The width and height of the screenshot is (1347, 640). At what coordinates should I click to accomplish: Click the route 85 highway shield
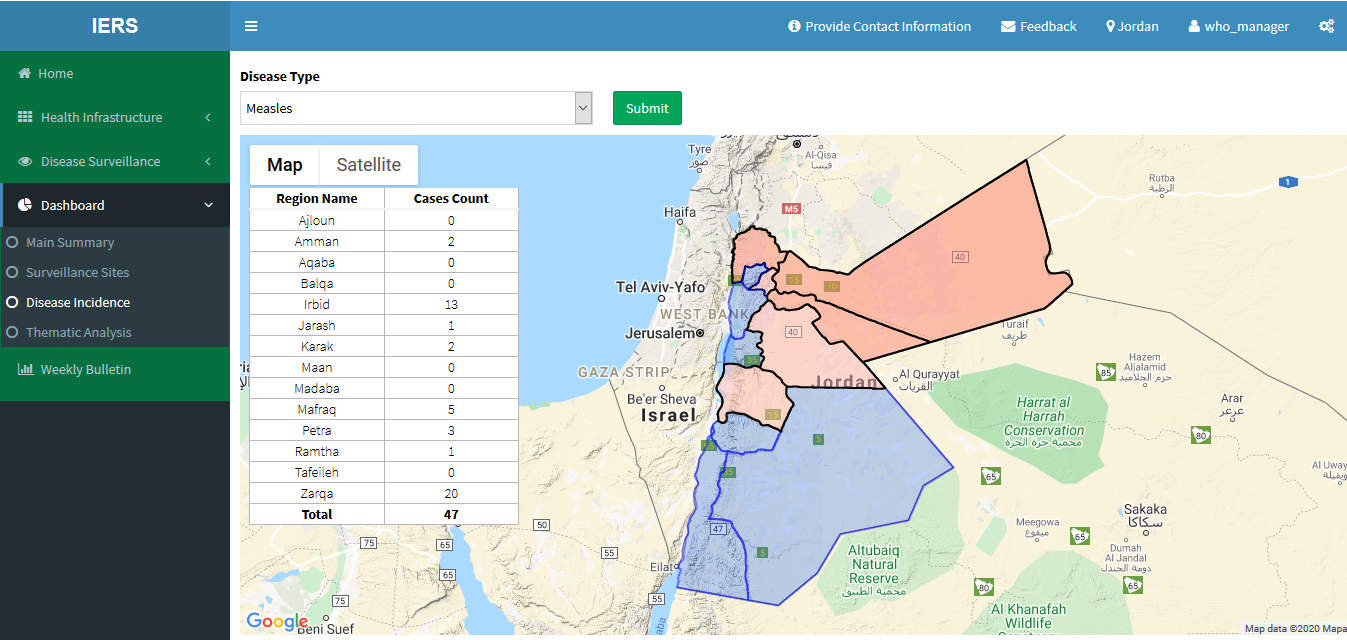1105,372
